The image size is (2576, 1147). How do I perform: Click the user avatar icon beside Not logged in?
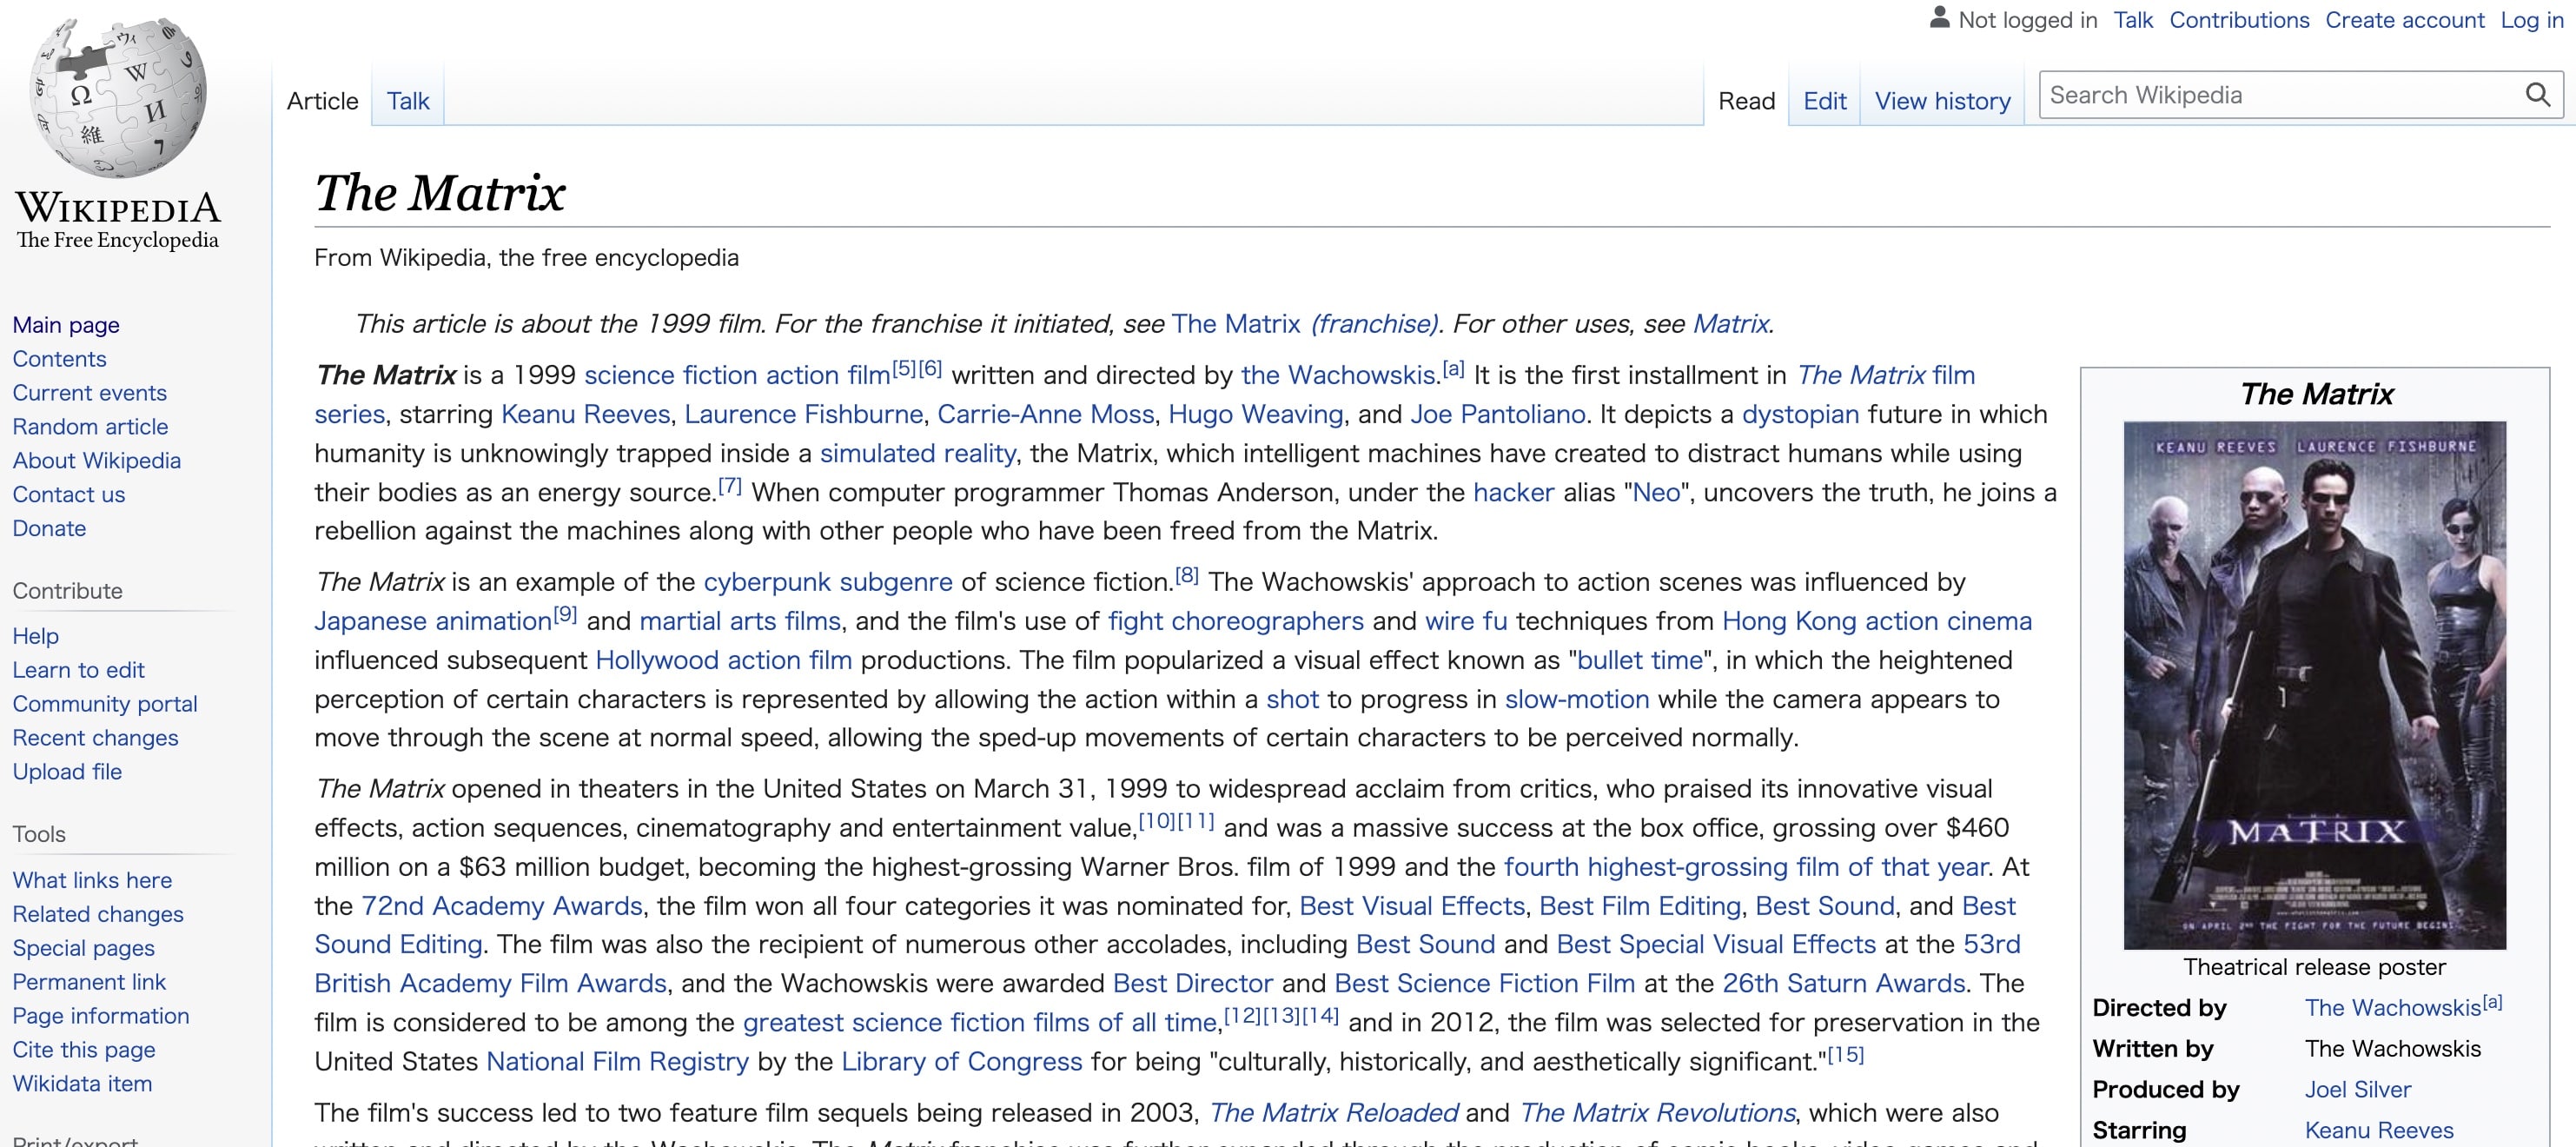[1939, 18]
